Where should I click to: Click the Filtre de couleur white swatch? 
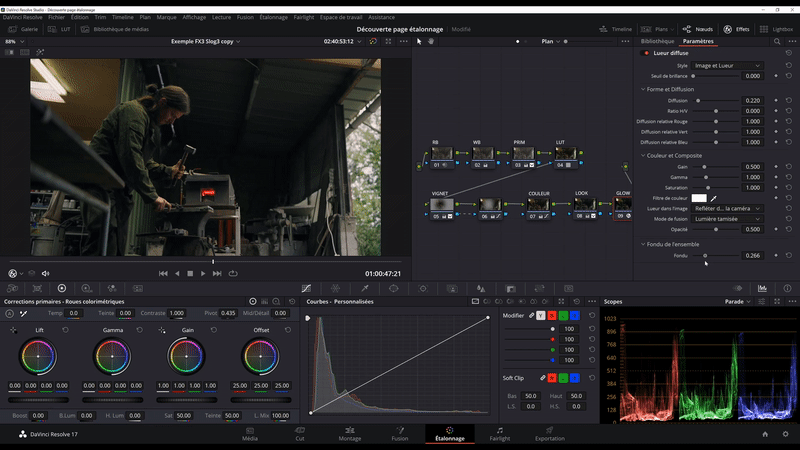[699, 198]
